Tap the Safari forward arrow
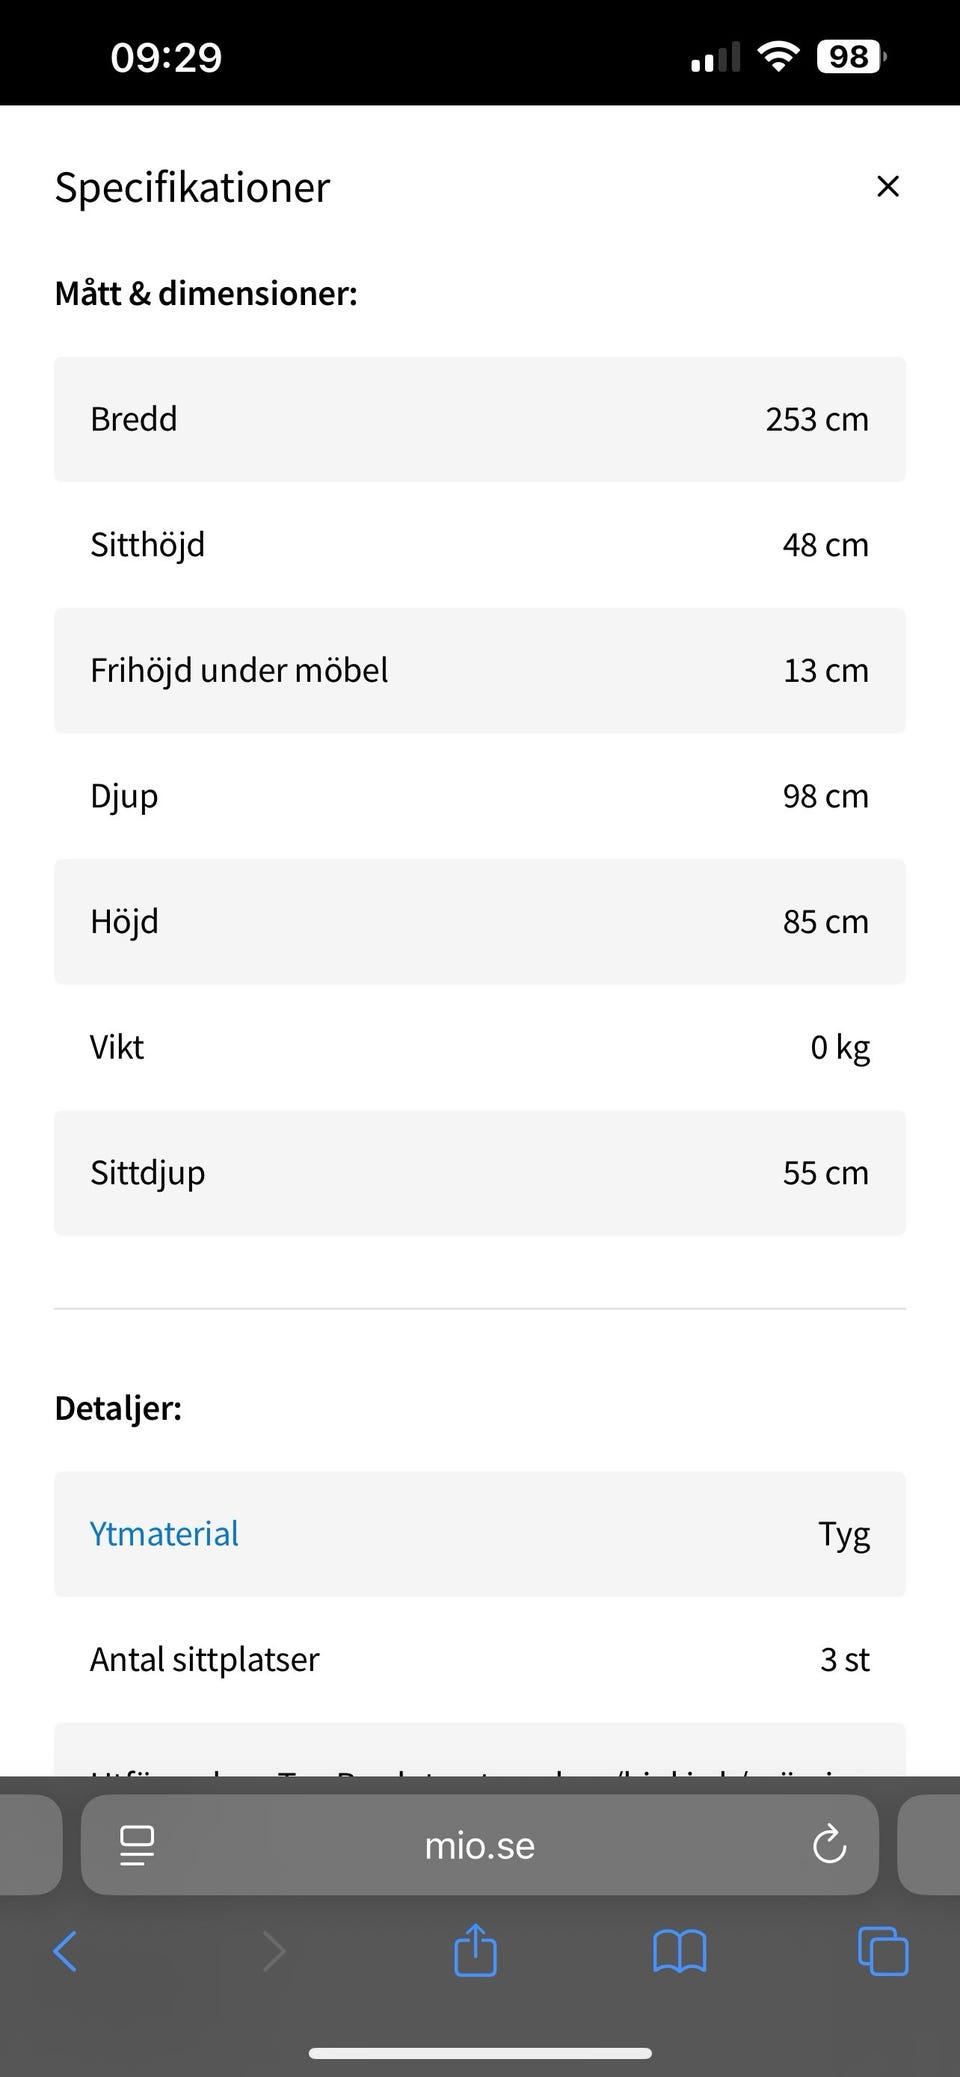The image size is (960, 2077). [273, 1951]
